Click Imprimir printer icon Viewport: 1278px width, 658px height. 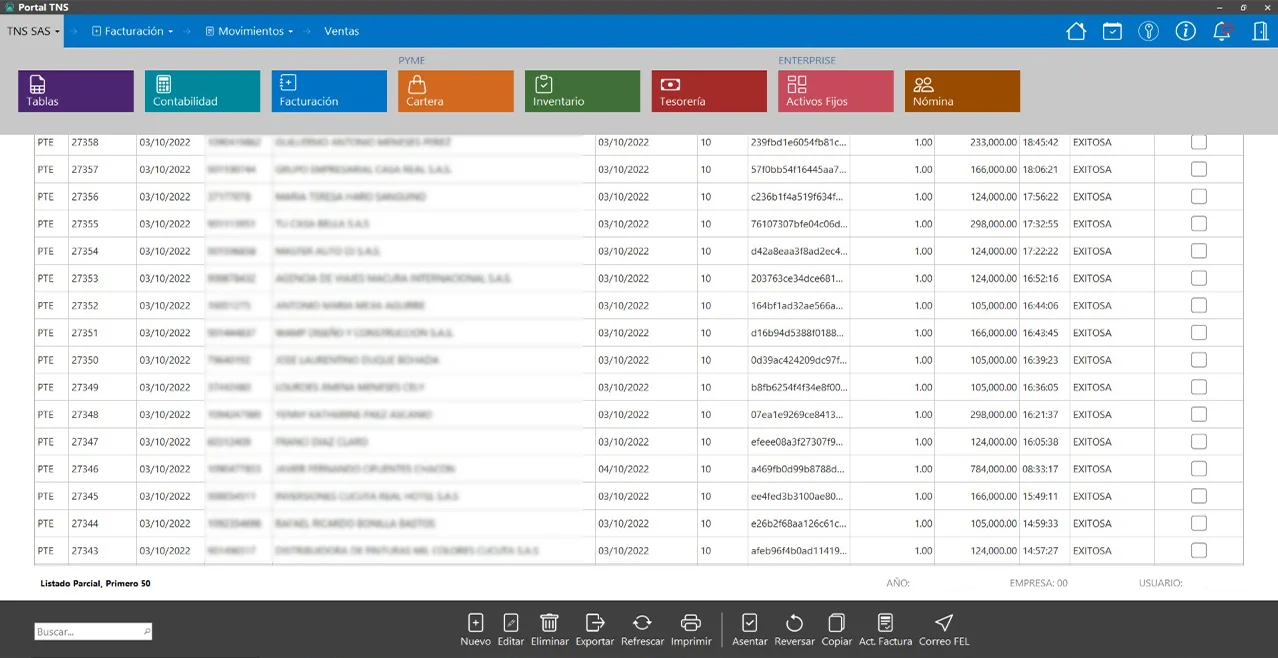(691, 629)
